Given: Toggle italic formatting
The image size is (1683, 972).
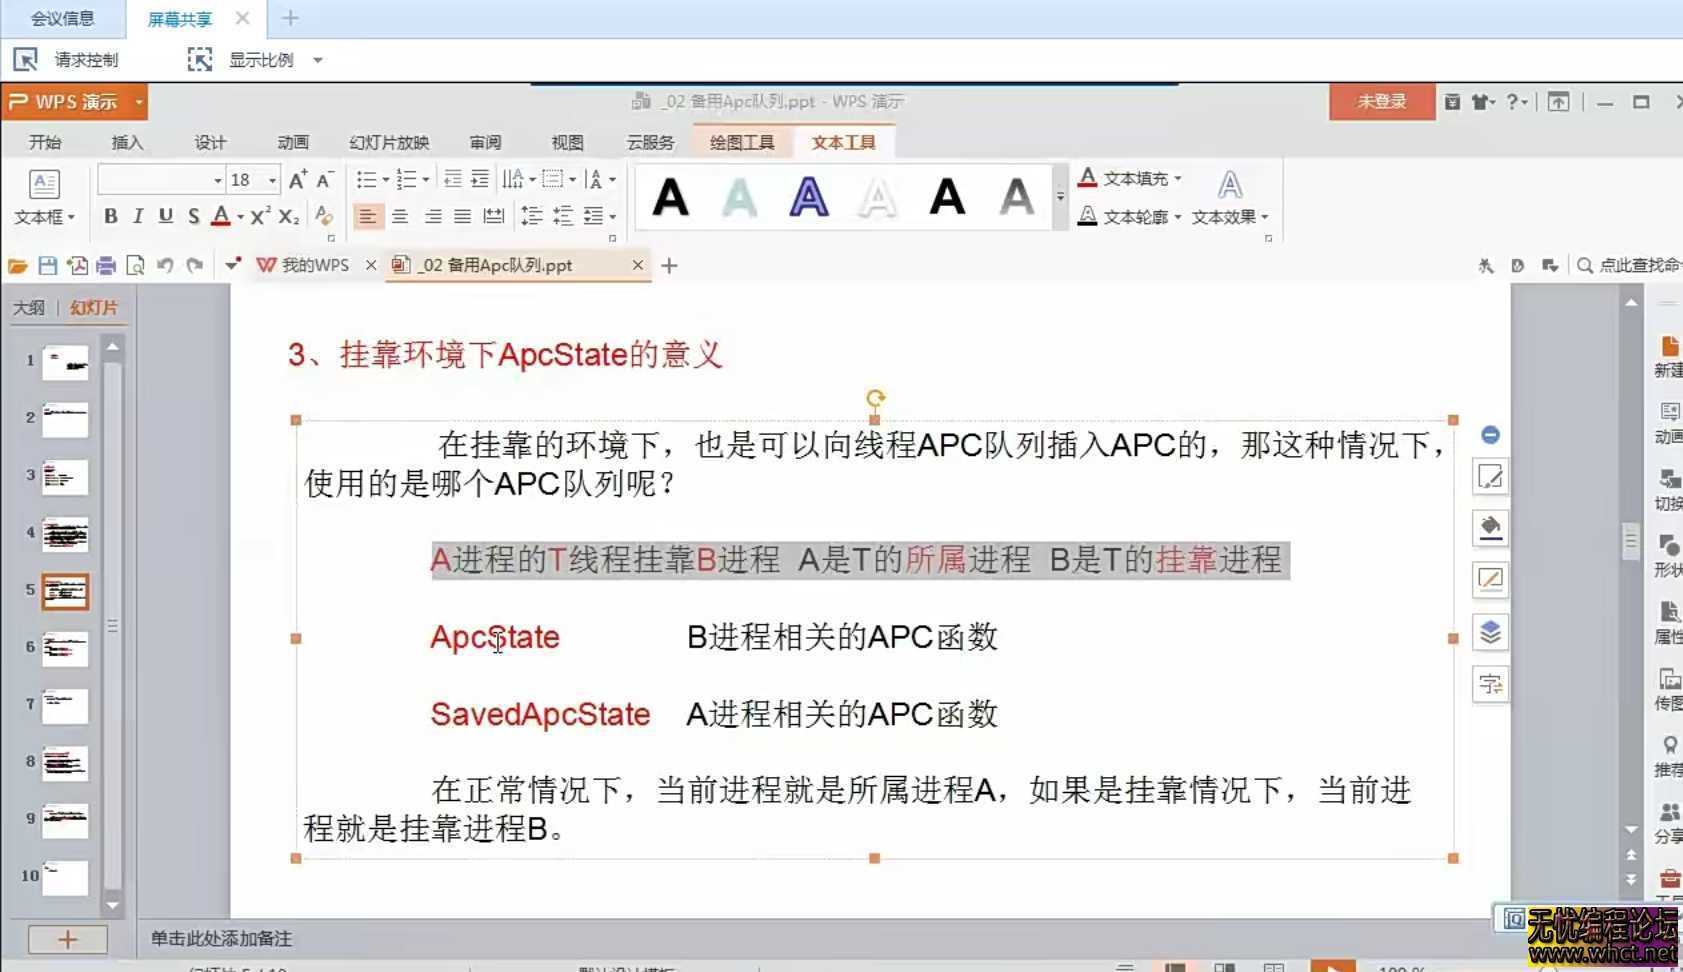Looking at the screenshot, I should 137,216.
